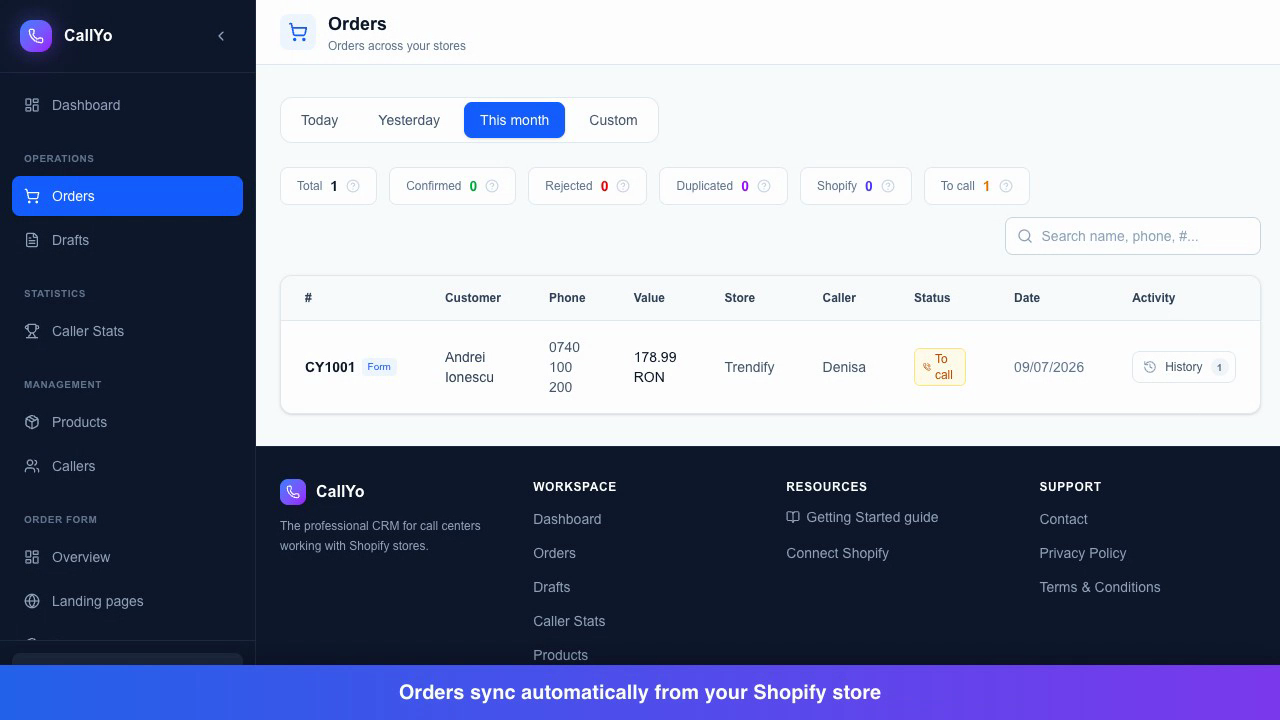Click the help icon next to Duplicated

[x=764, y=186]
